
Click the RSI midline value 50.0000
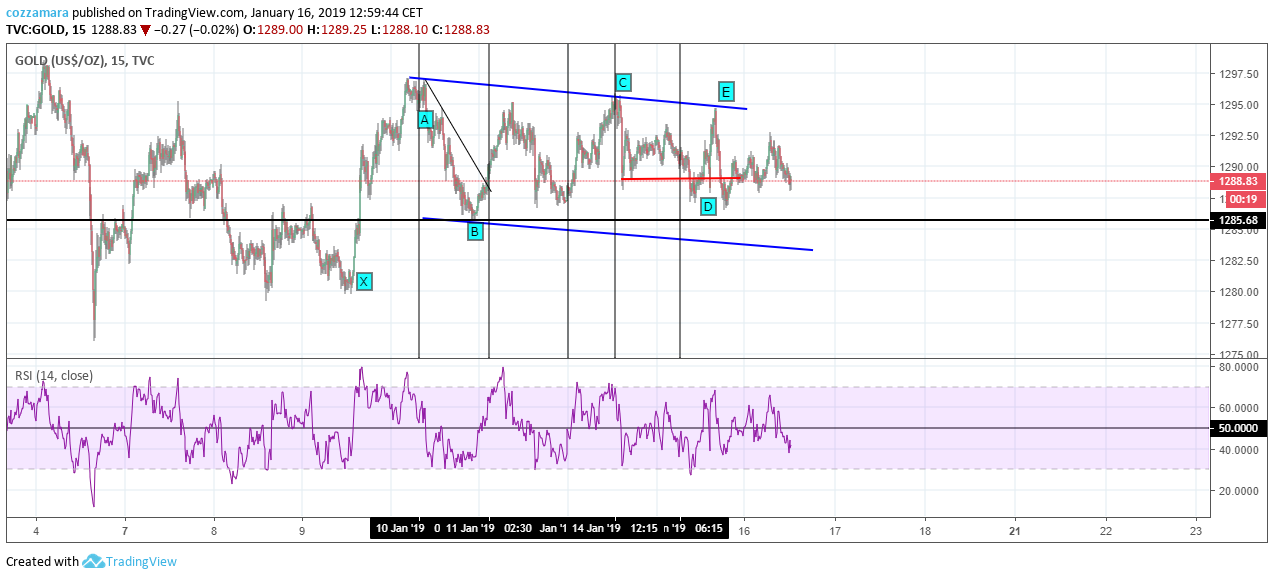pos(1237,428)
